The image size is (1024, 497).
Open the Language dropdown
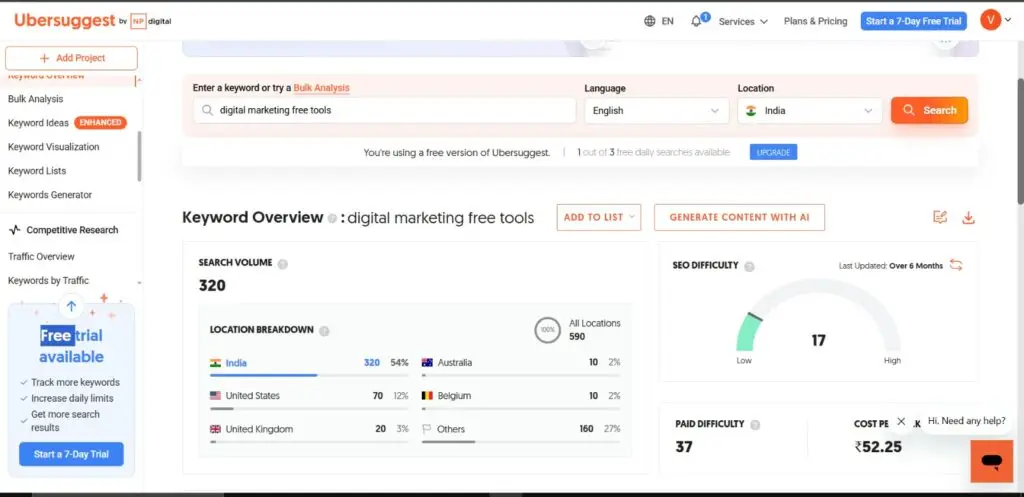point(656,110)
